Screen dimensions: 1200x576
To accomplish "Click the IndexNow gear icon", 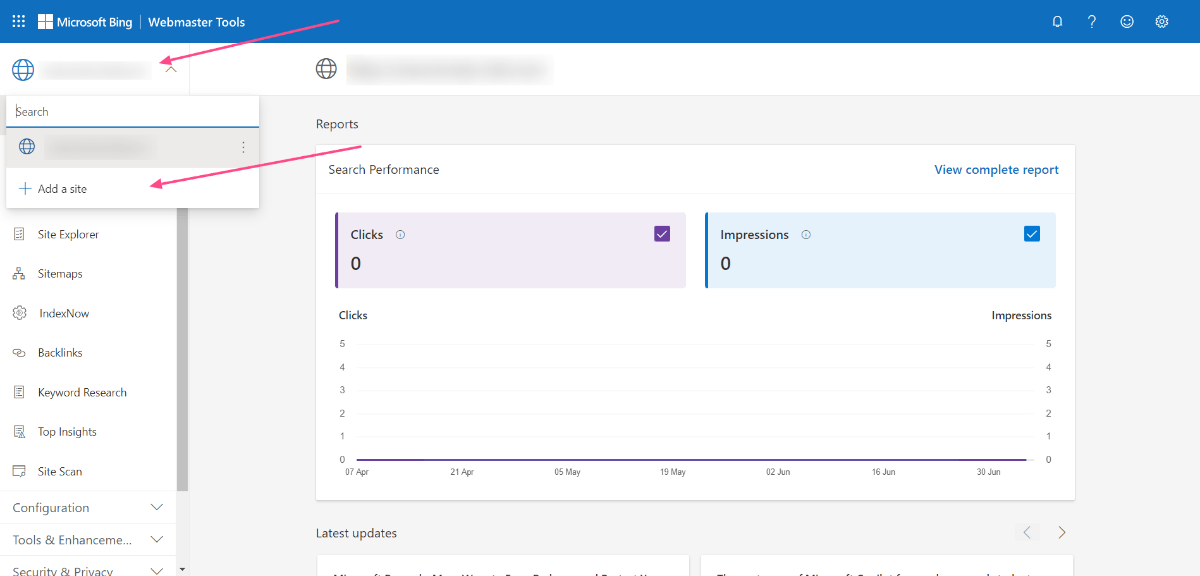I will pos(19,313).
